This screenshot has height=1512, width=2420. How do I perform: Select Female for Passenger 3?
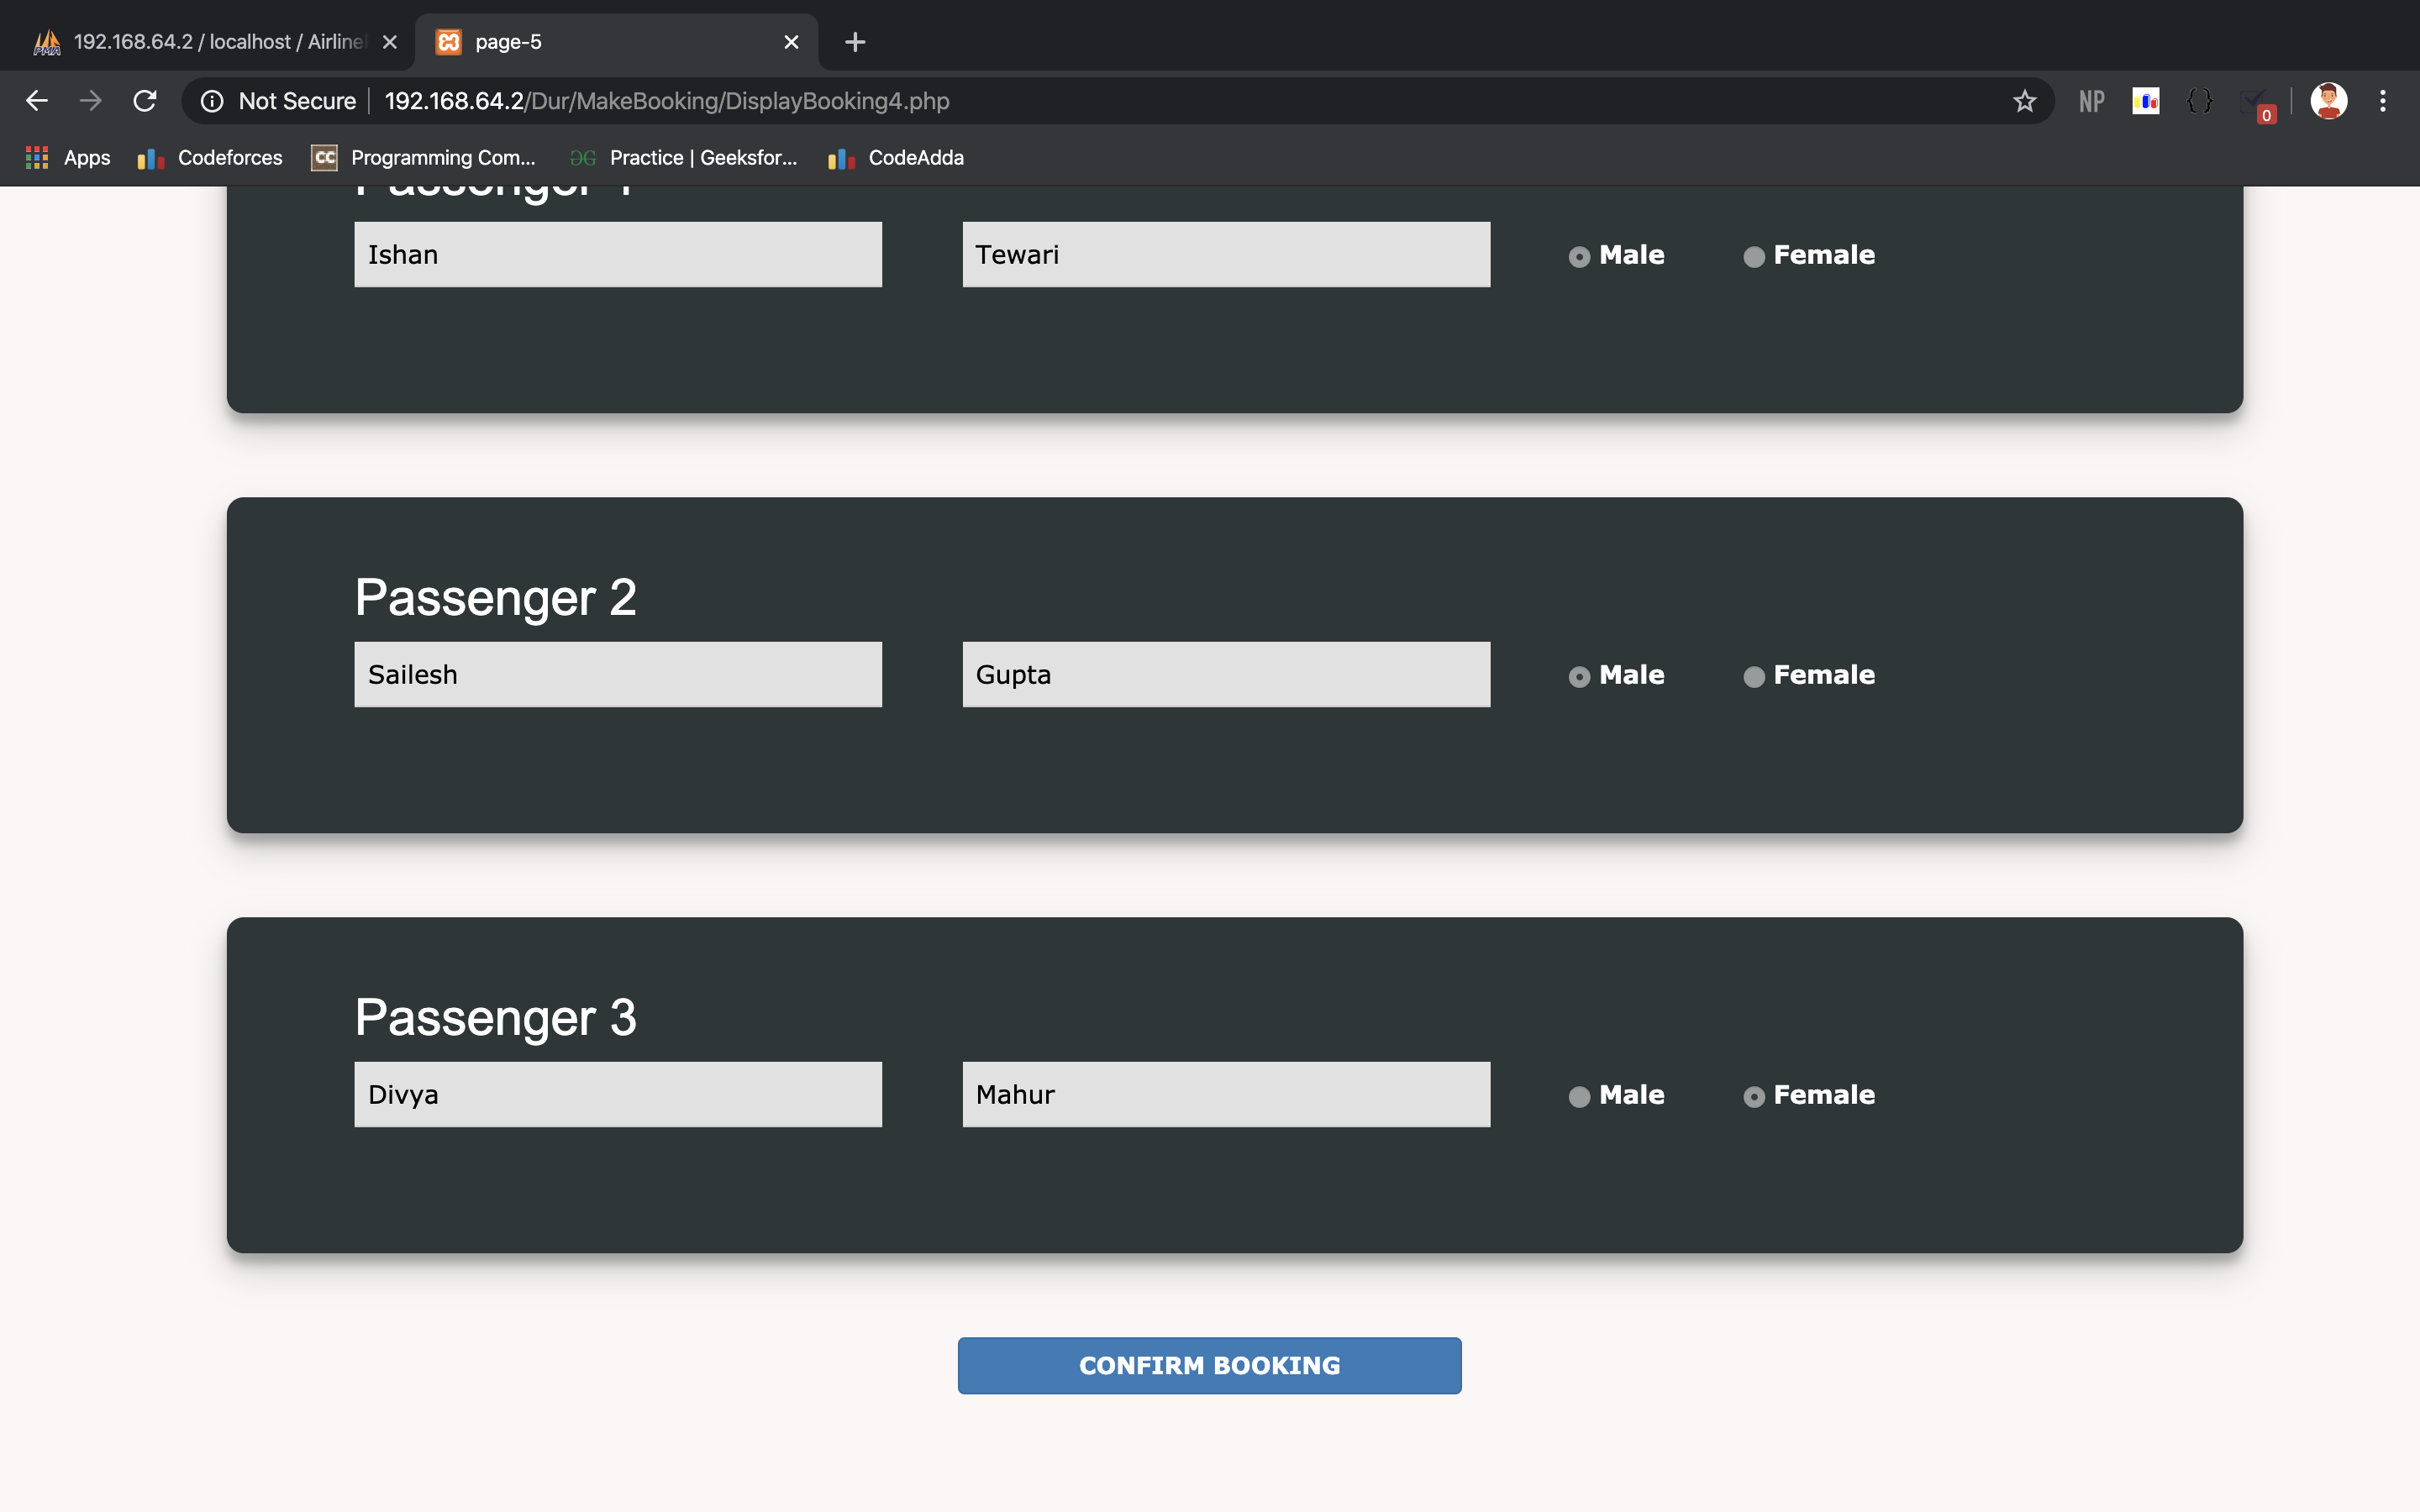[1753, 1097]
